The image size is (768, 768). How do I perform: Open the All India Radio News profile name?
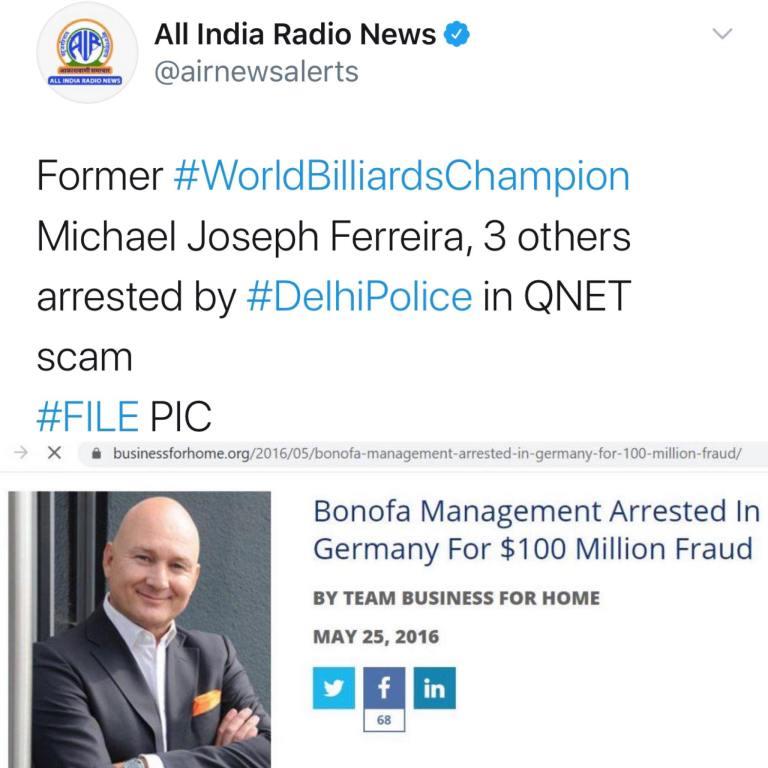point(295,34)
